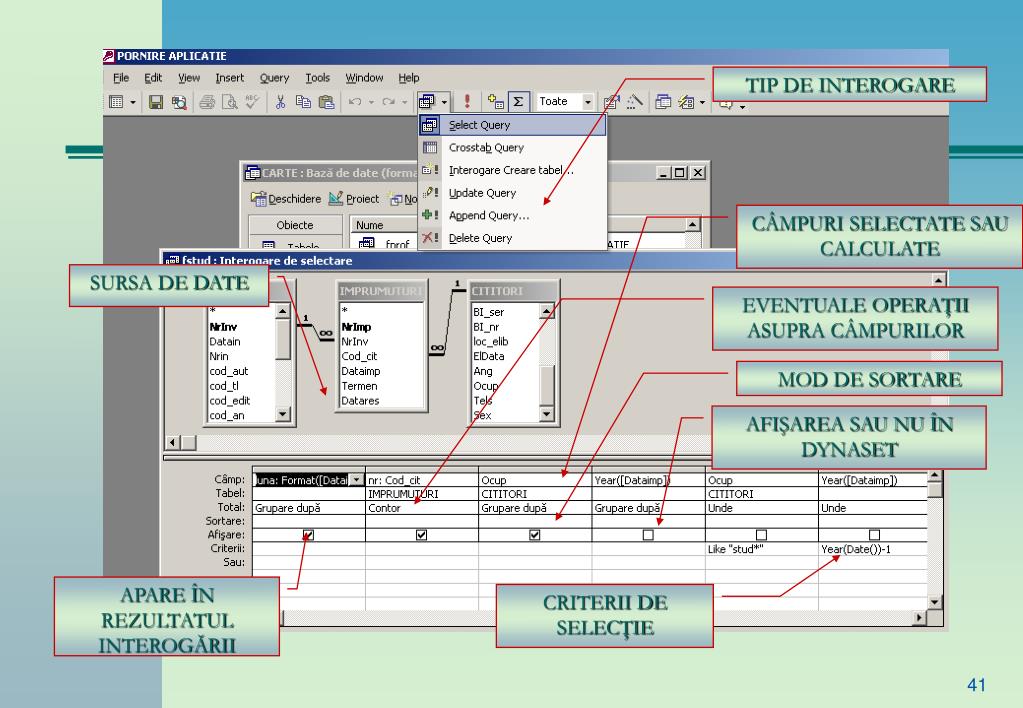Open the Undo history dropdown arrow
The height and width of the screenshot is (708, 1023).
click(x=371, y=102)
